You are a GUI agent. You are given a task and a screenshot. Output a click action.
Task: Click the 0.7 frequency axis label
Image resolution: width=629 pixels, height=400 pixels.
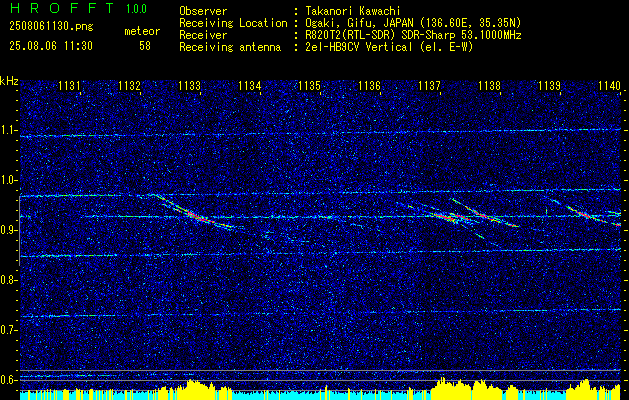(8, 330)
